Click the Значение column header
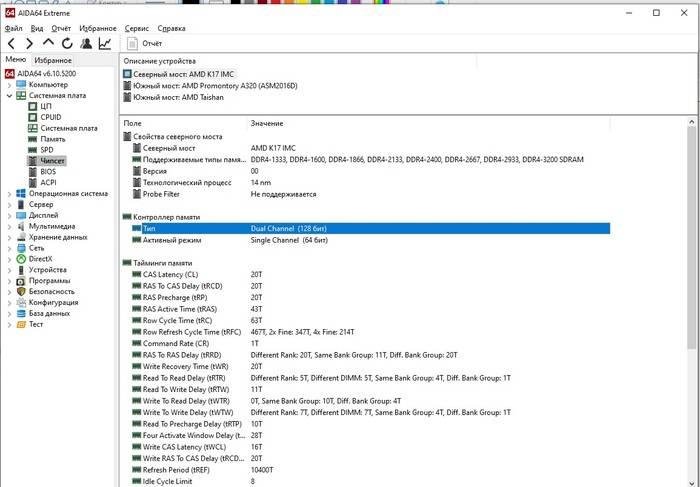 [267, 123]
